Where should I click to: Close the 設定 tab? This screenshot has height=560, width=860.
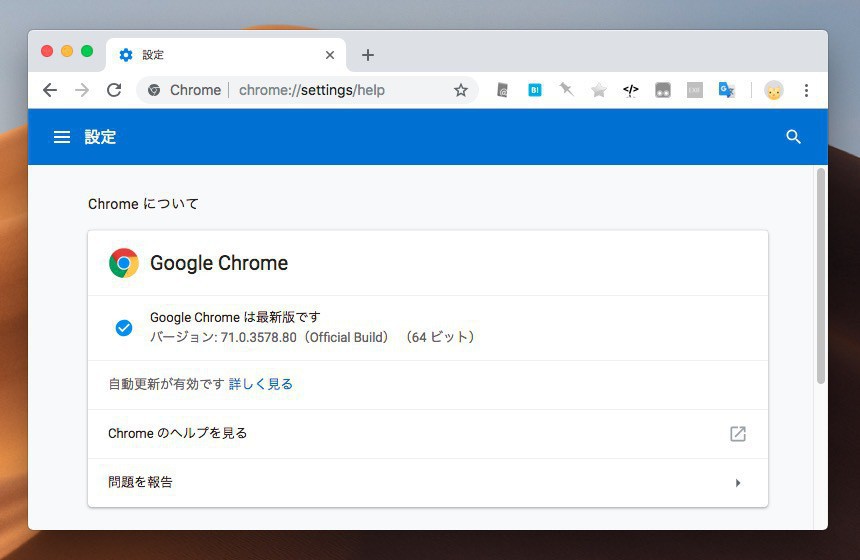[x=330, y=55]
